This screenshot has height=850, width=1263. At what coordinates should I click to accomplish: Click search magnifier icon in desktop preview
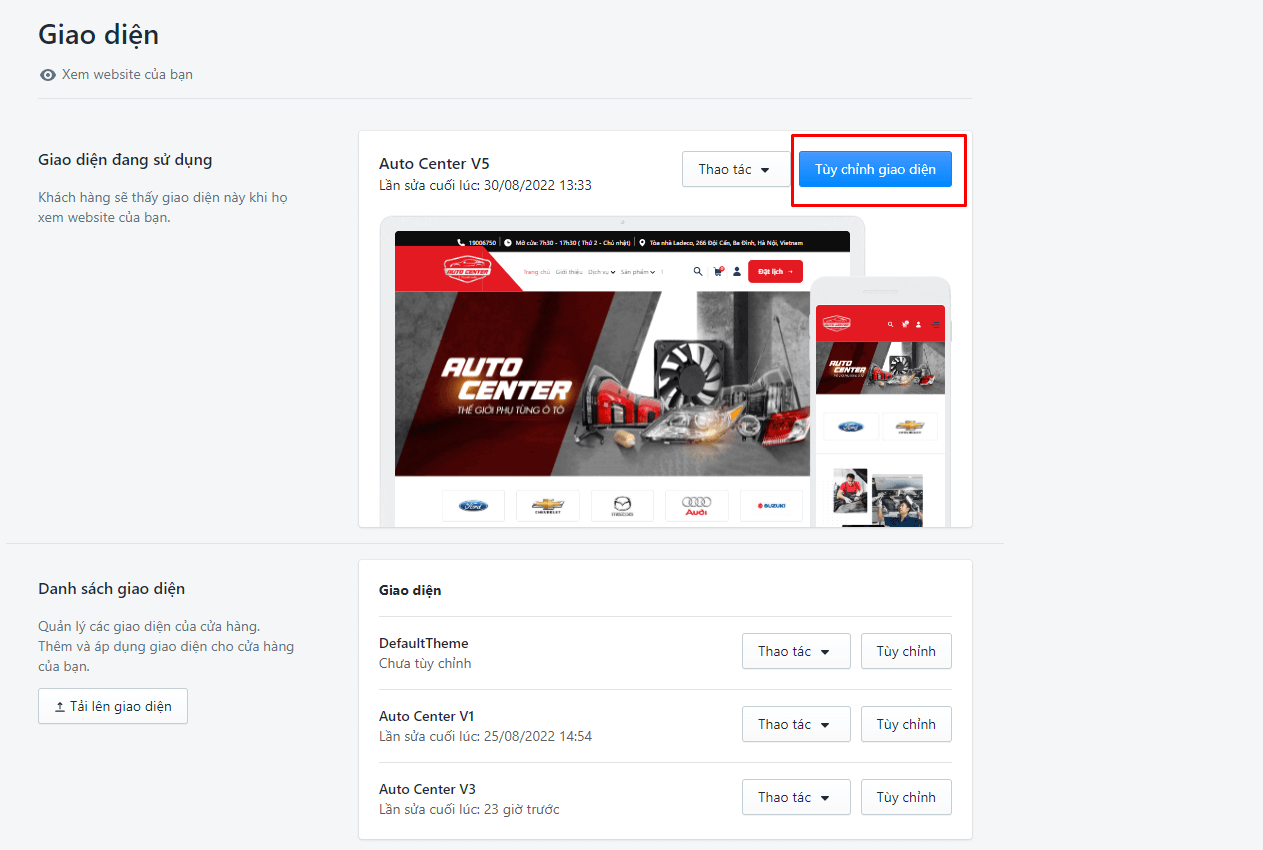tap(698, 271)
